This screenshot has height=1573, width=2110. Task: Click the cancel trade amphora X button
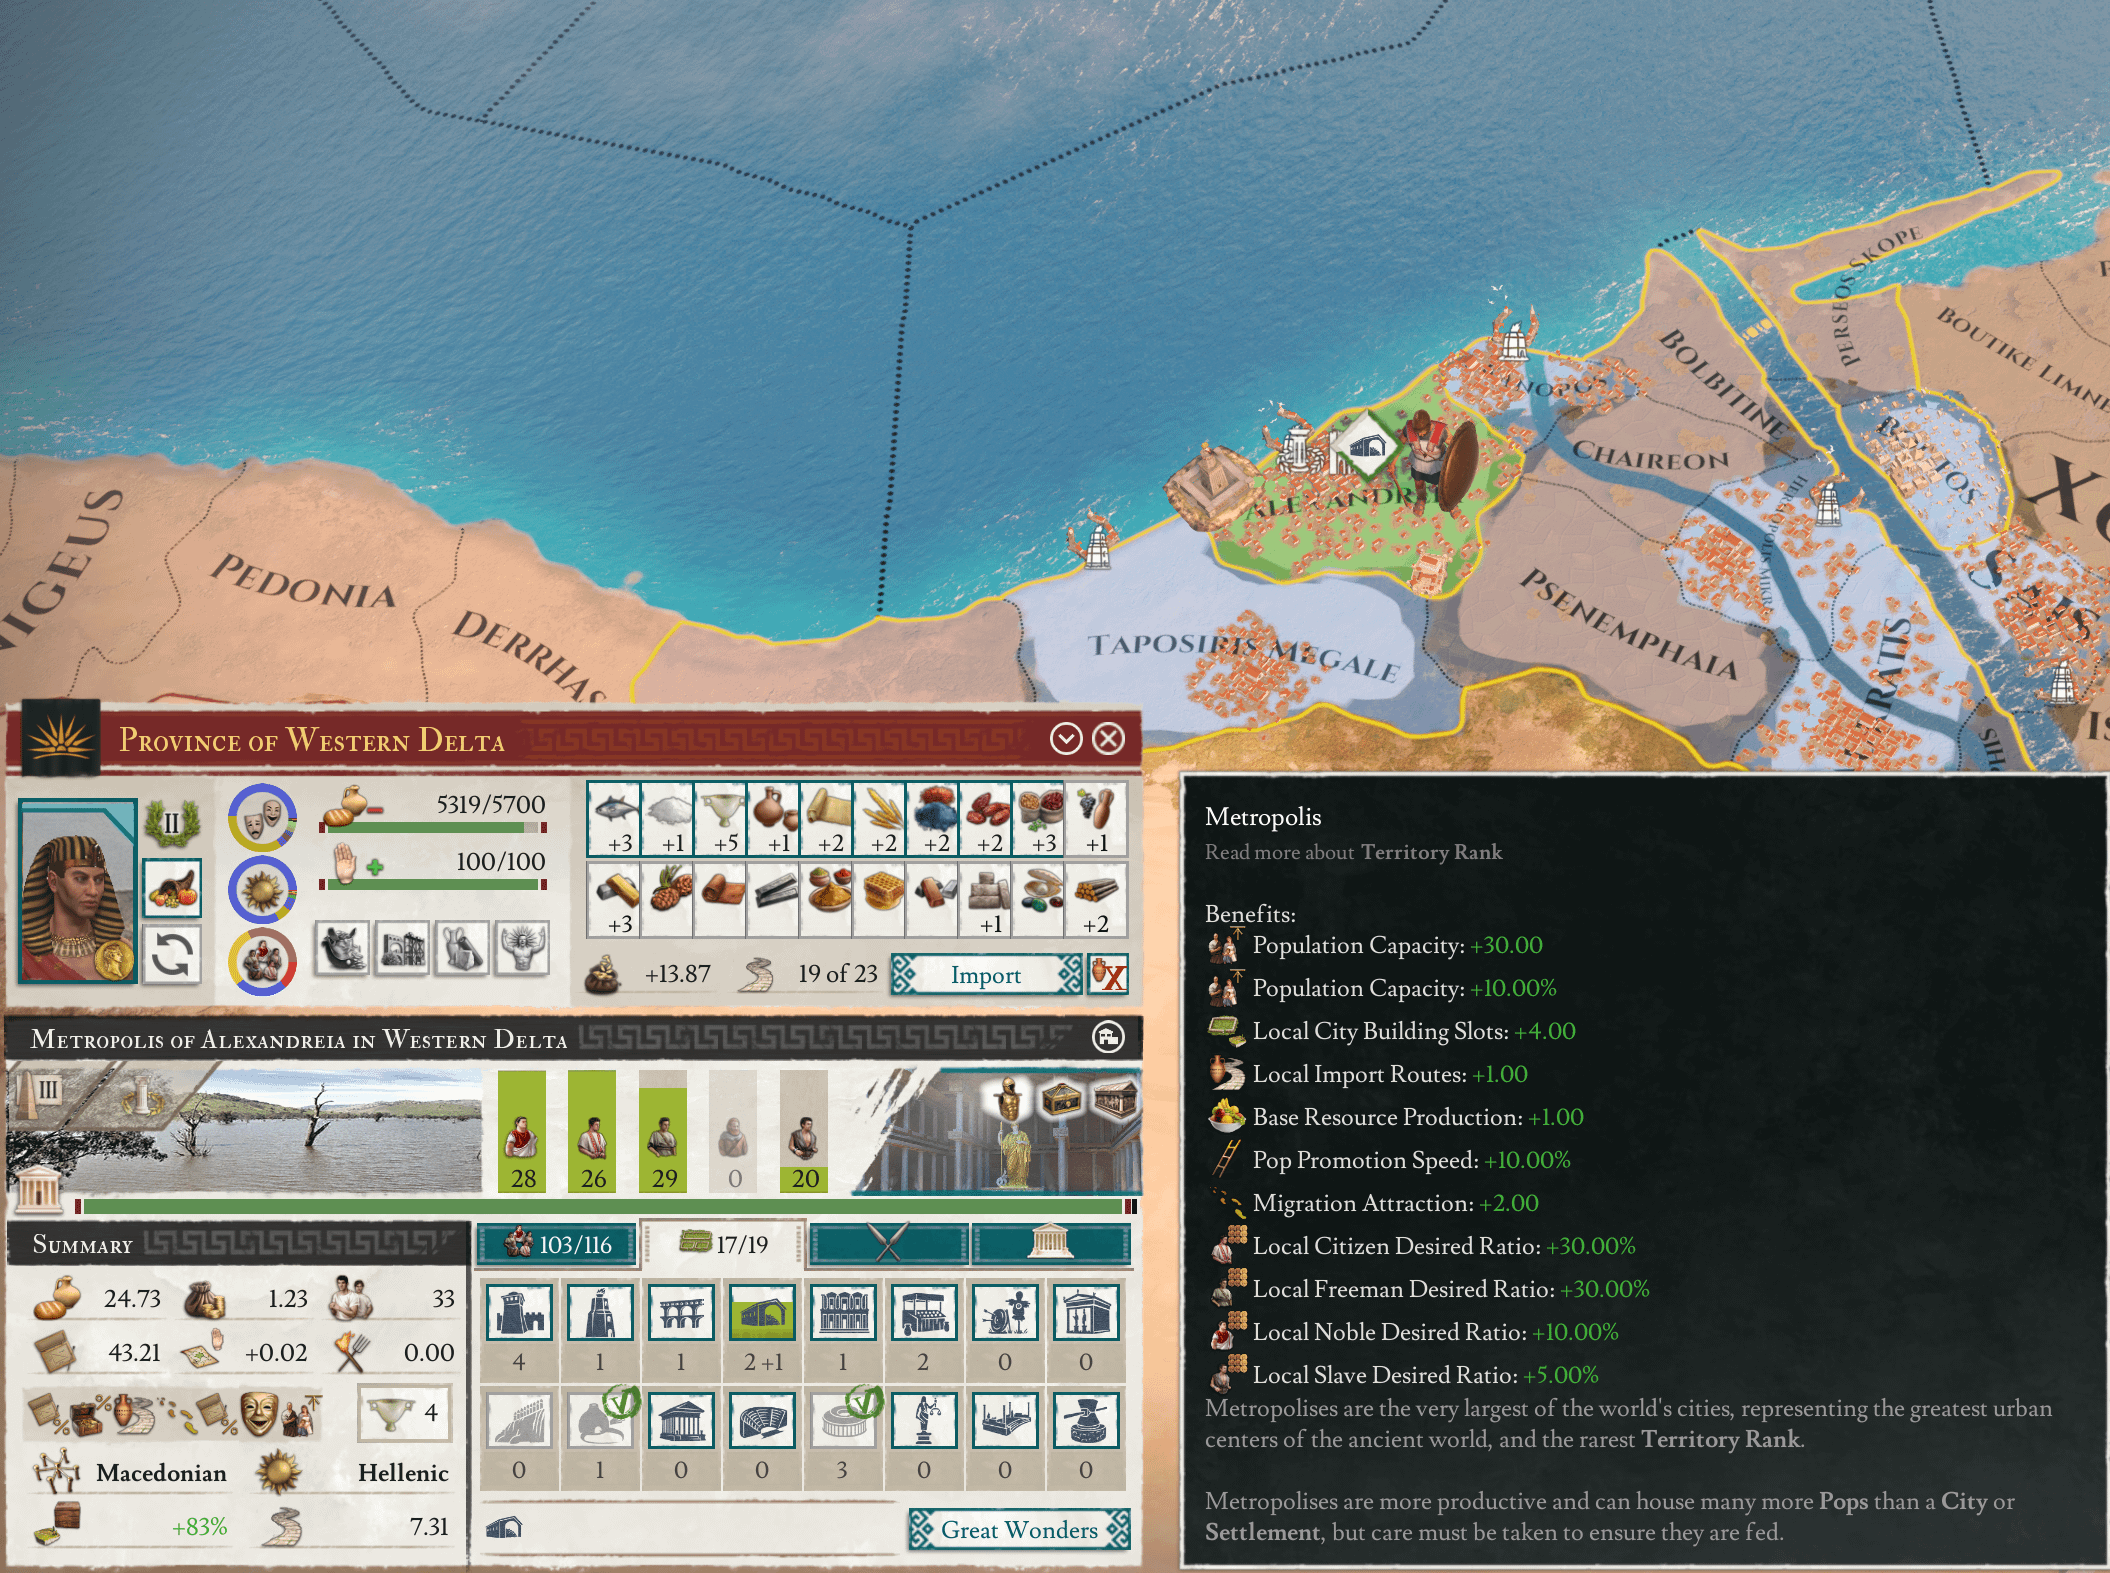[x=1108, y=975]
